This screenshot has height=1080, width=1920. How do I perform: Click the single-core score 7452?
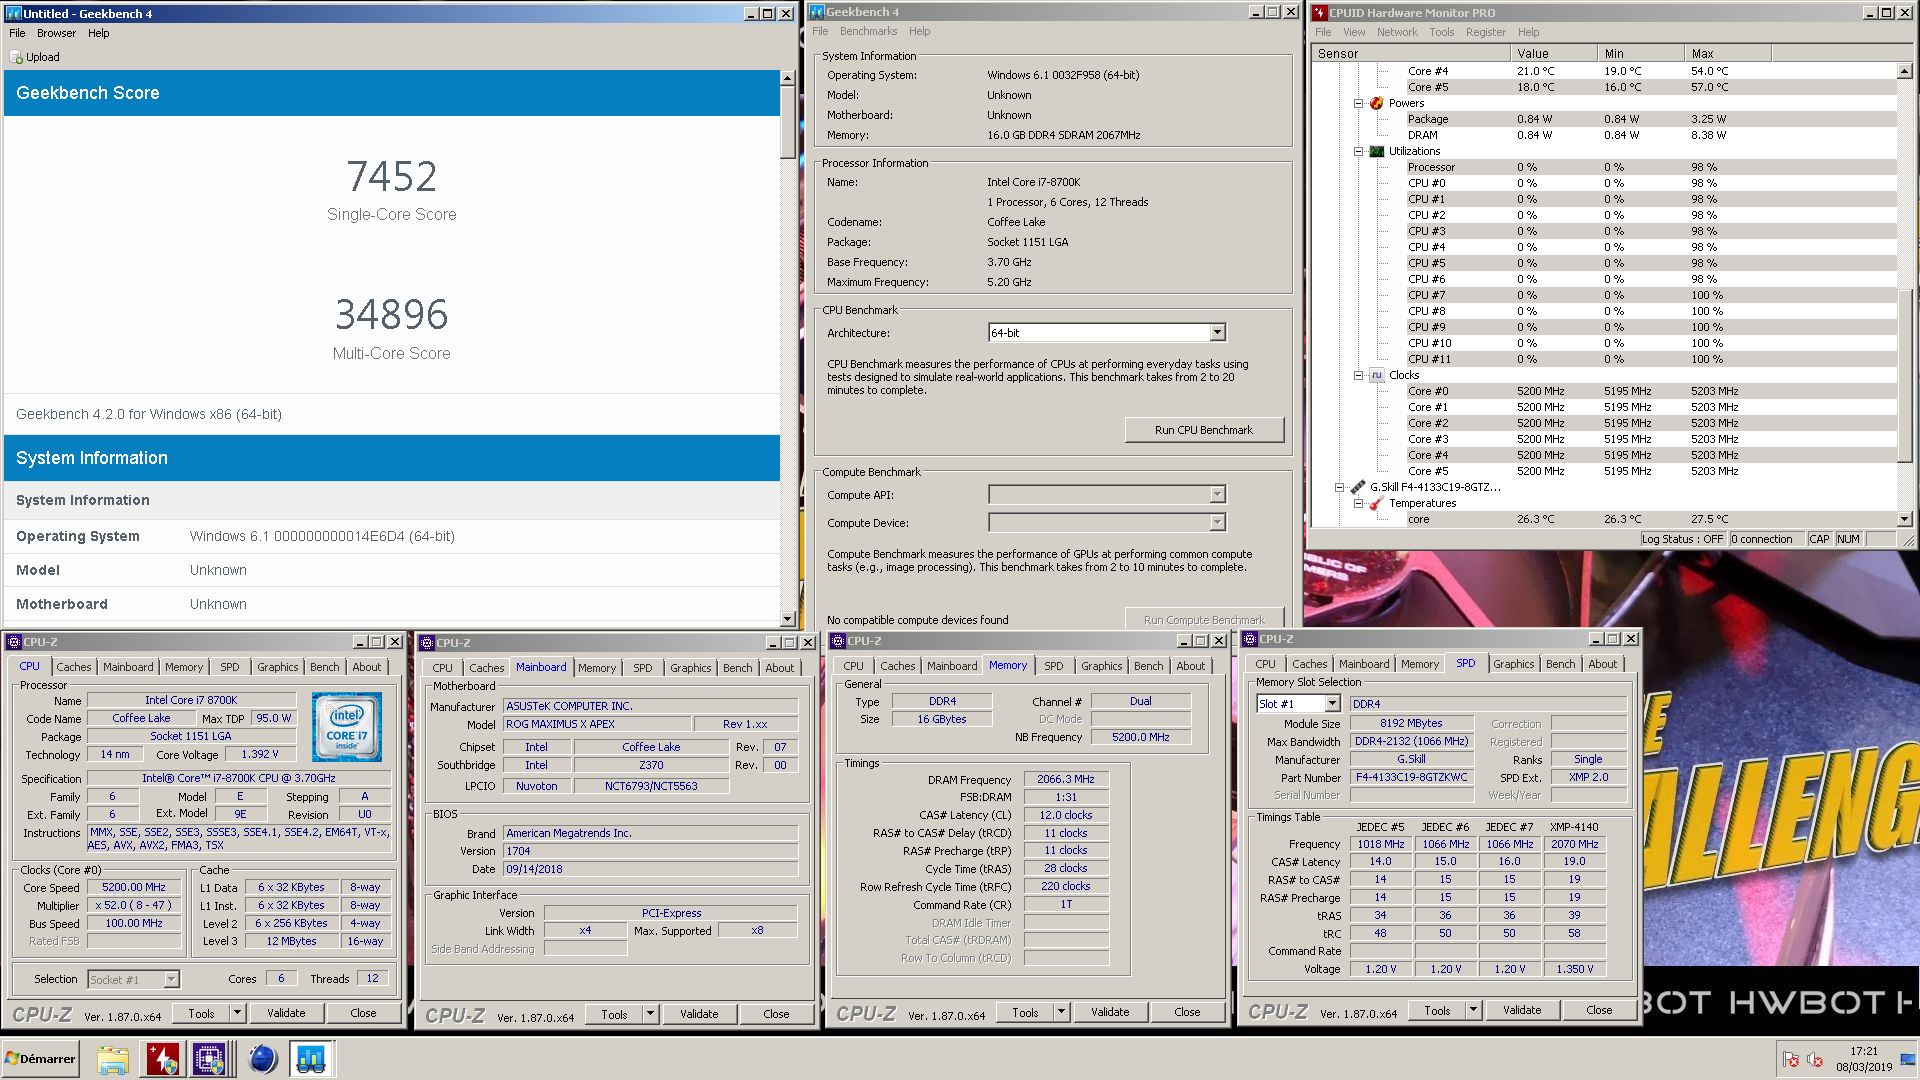tap(392, 177)
